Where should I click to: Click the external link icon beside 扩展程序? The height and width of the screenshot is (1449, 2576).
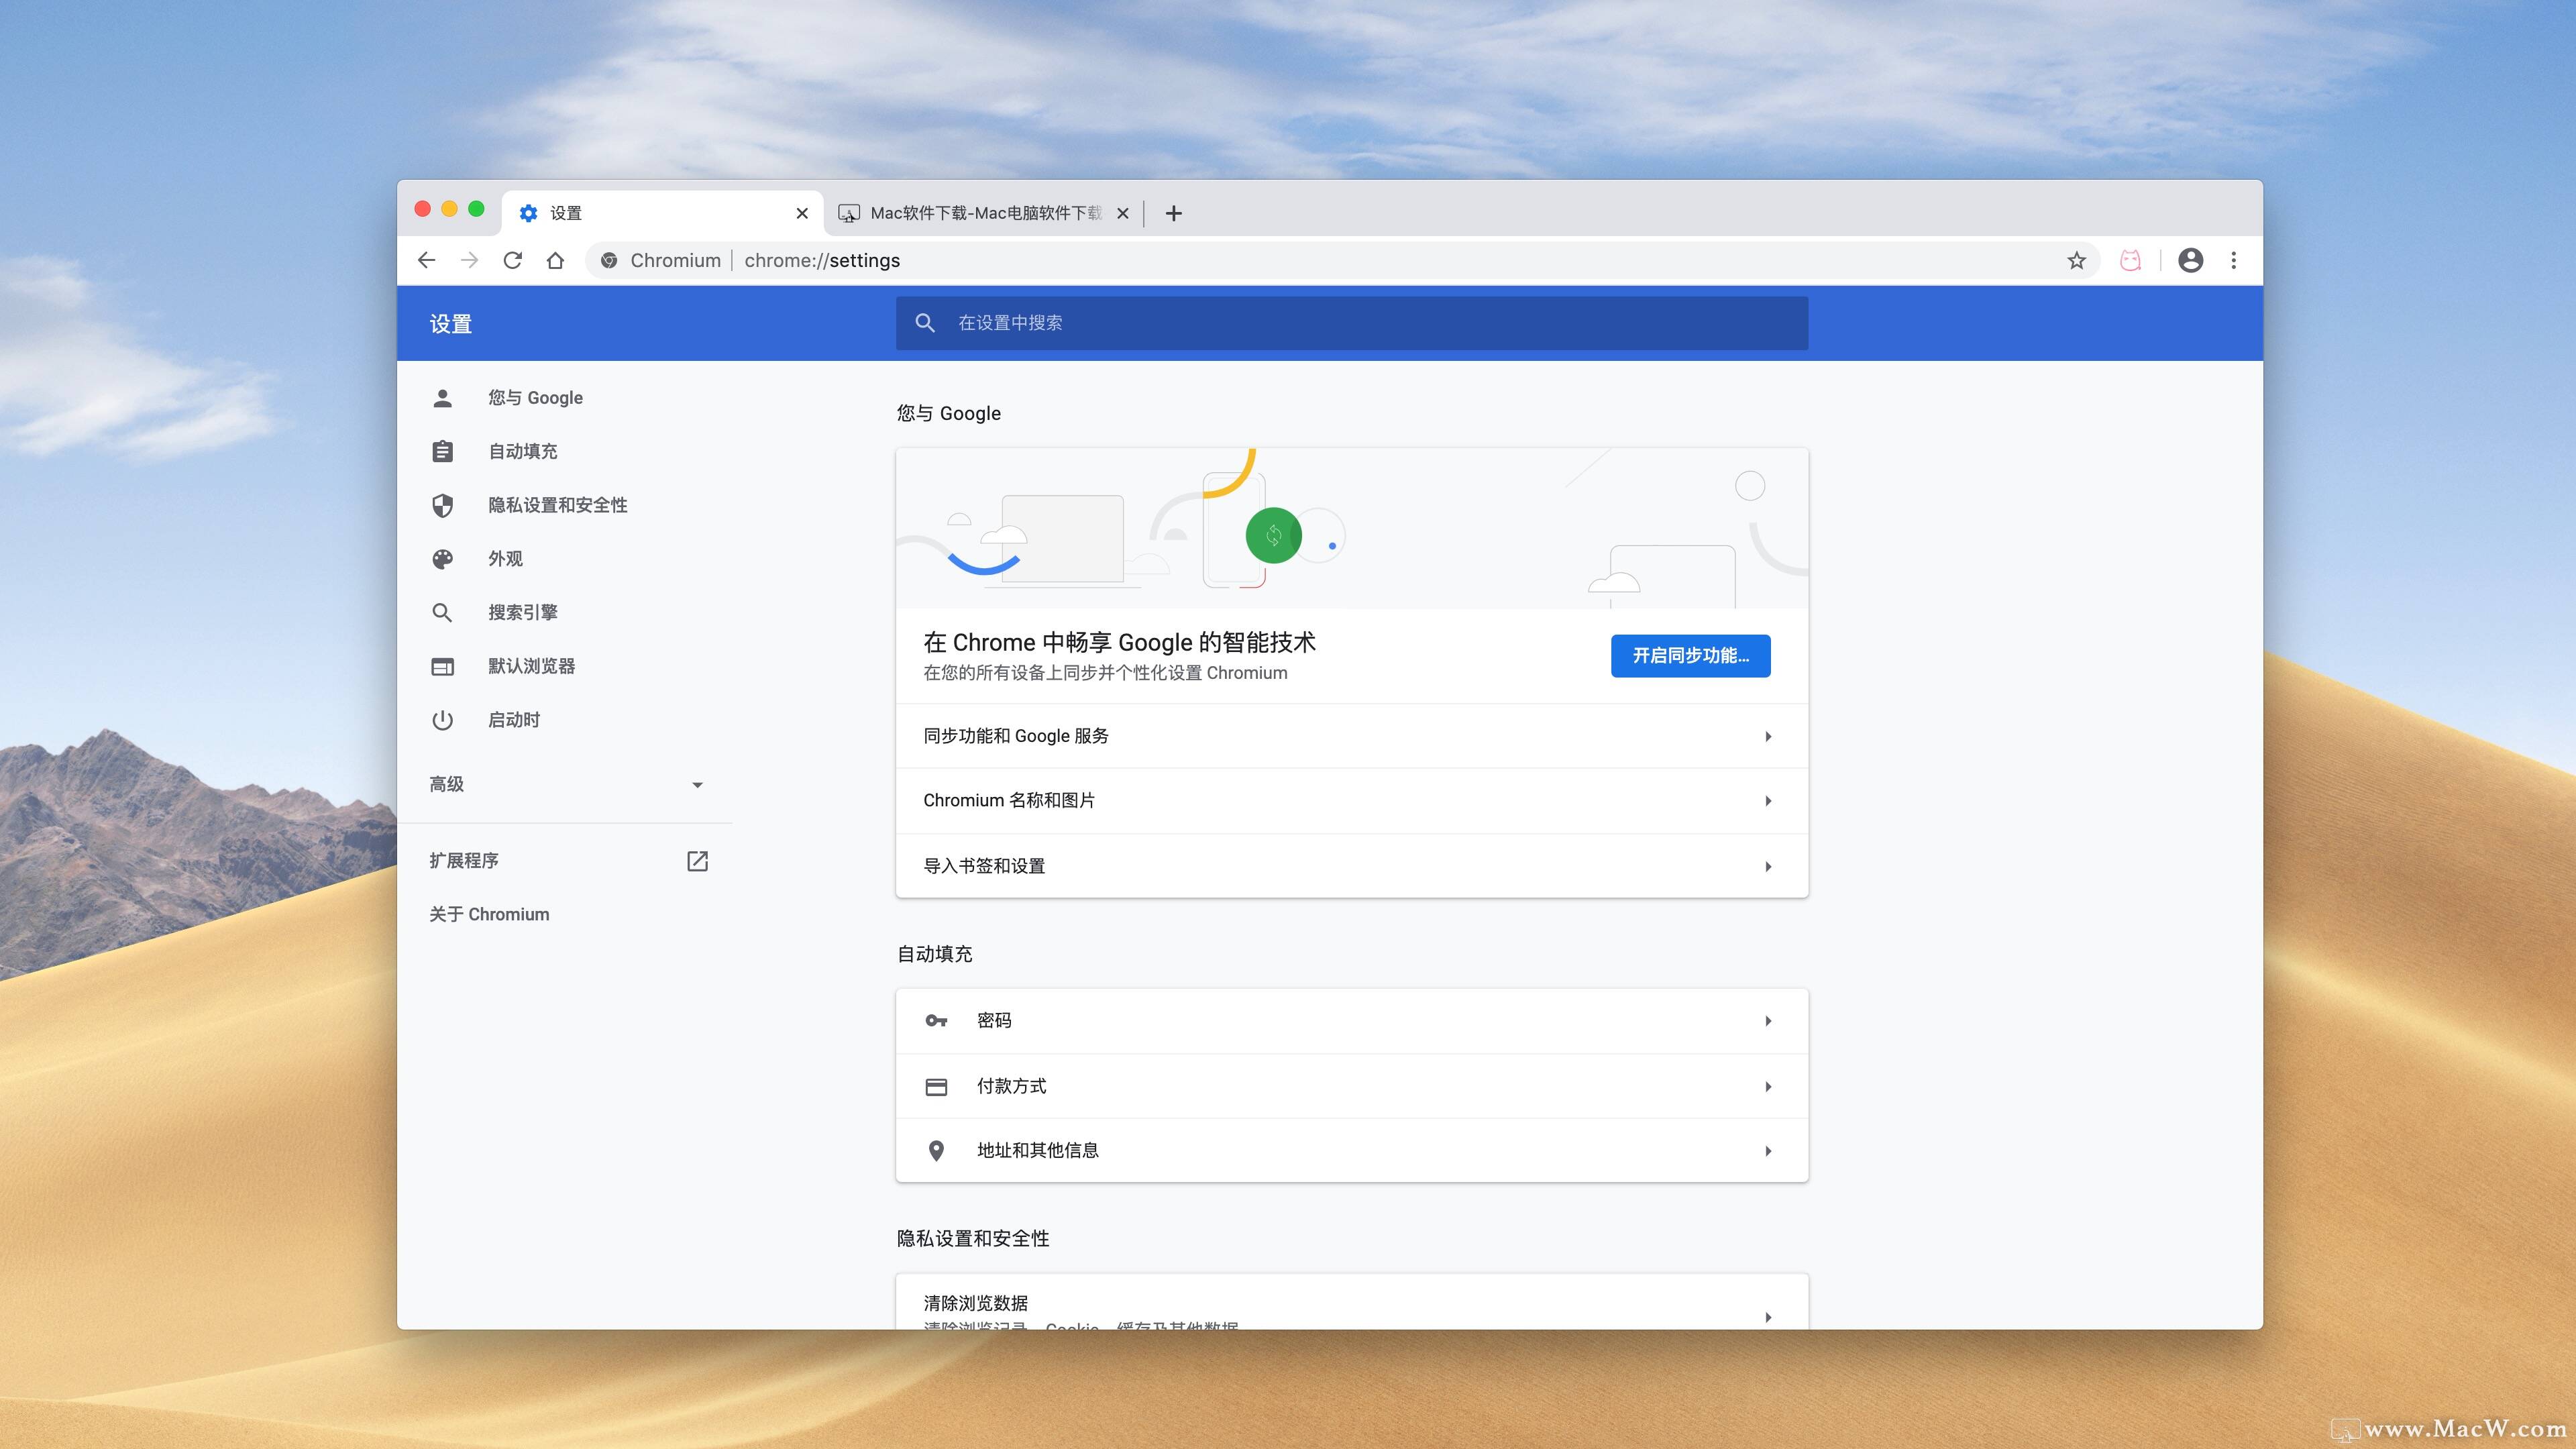(697, 861)
